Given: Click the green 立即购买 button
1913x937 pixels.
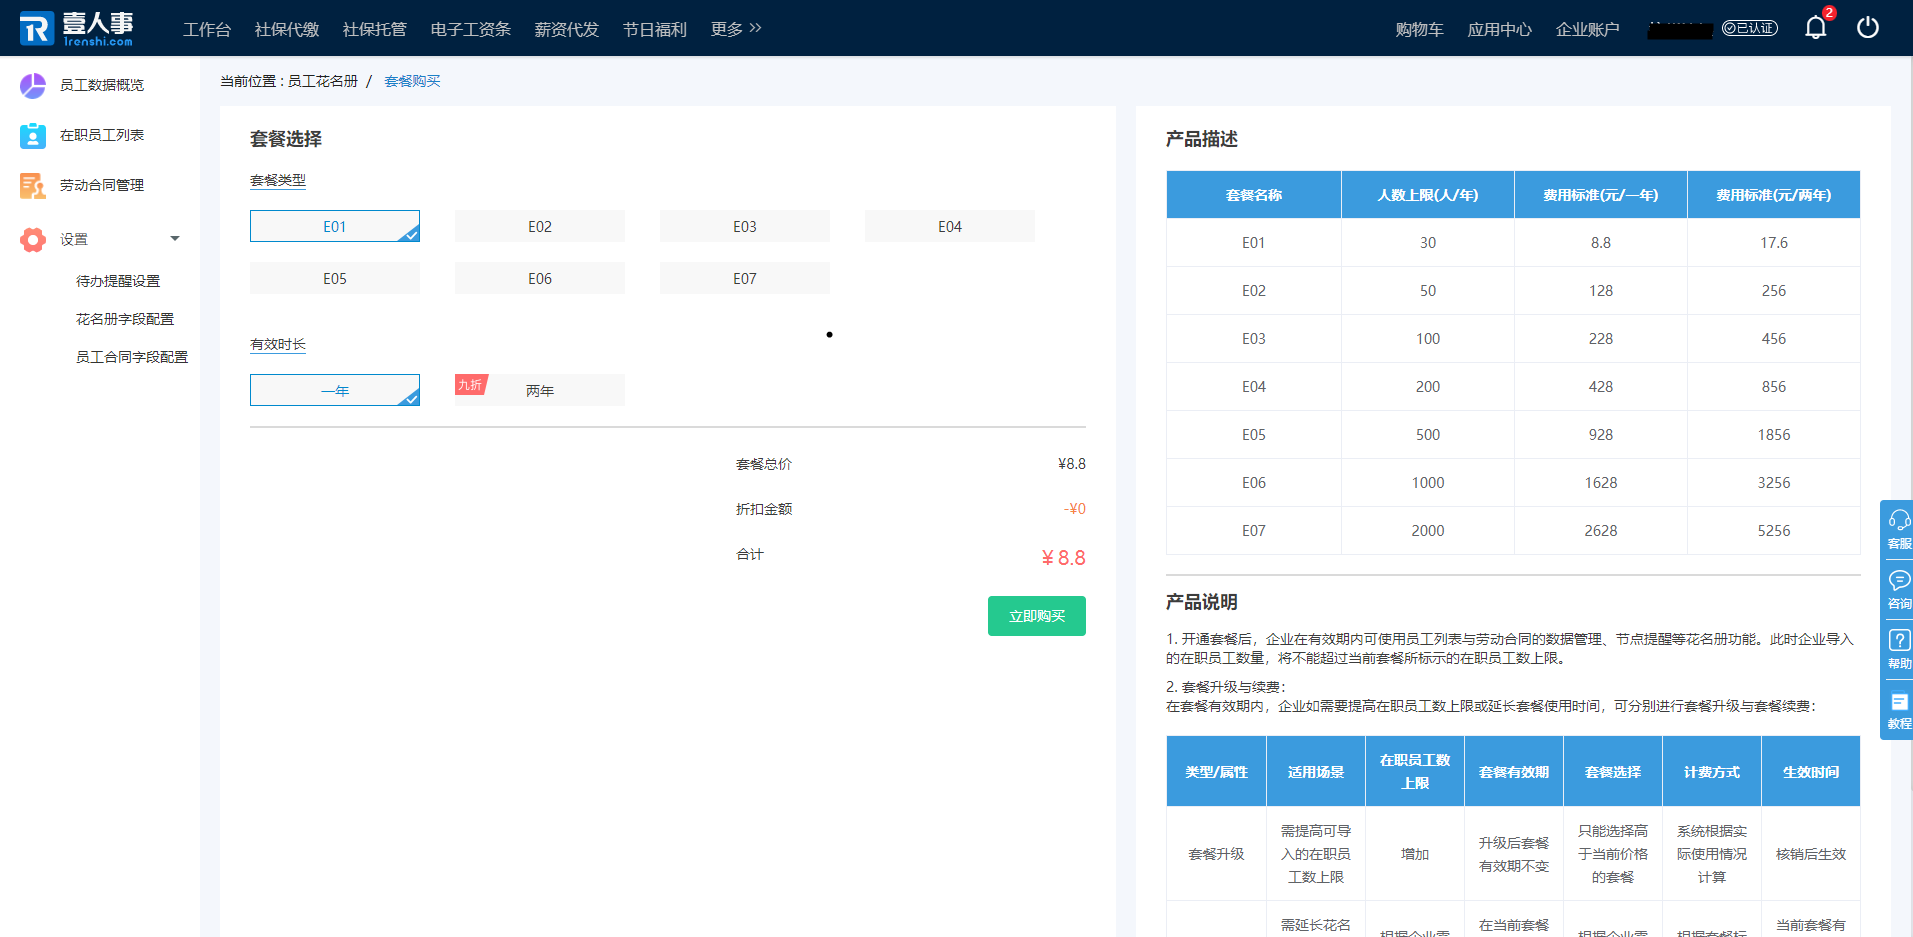Looking at the screenshot, I should pyautogui.click(x=1036, y=616).
